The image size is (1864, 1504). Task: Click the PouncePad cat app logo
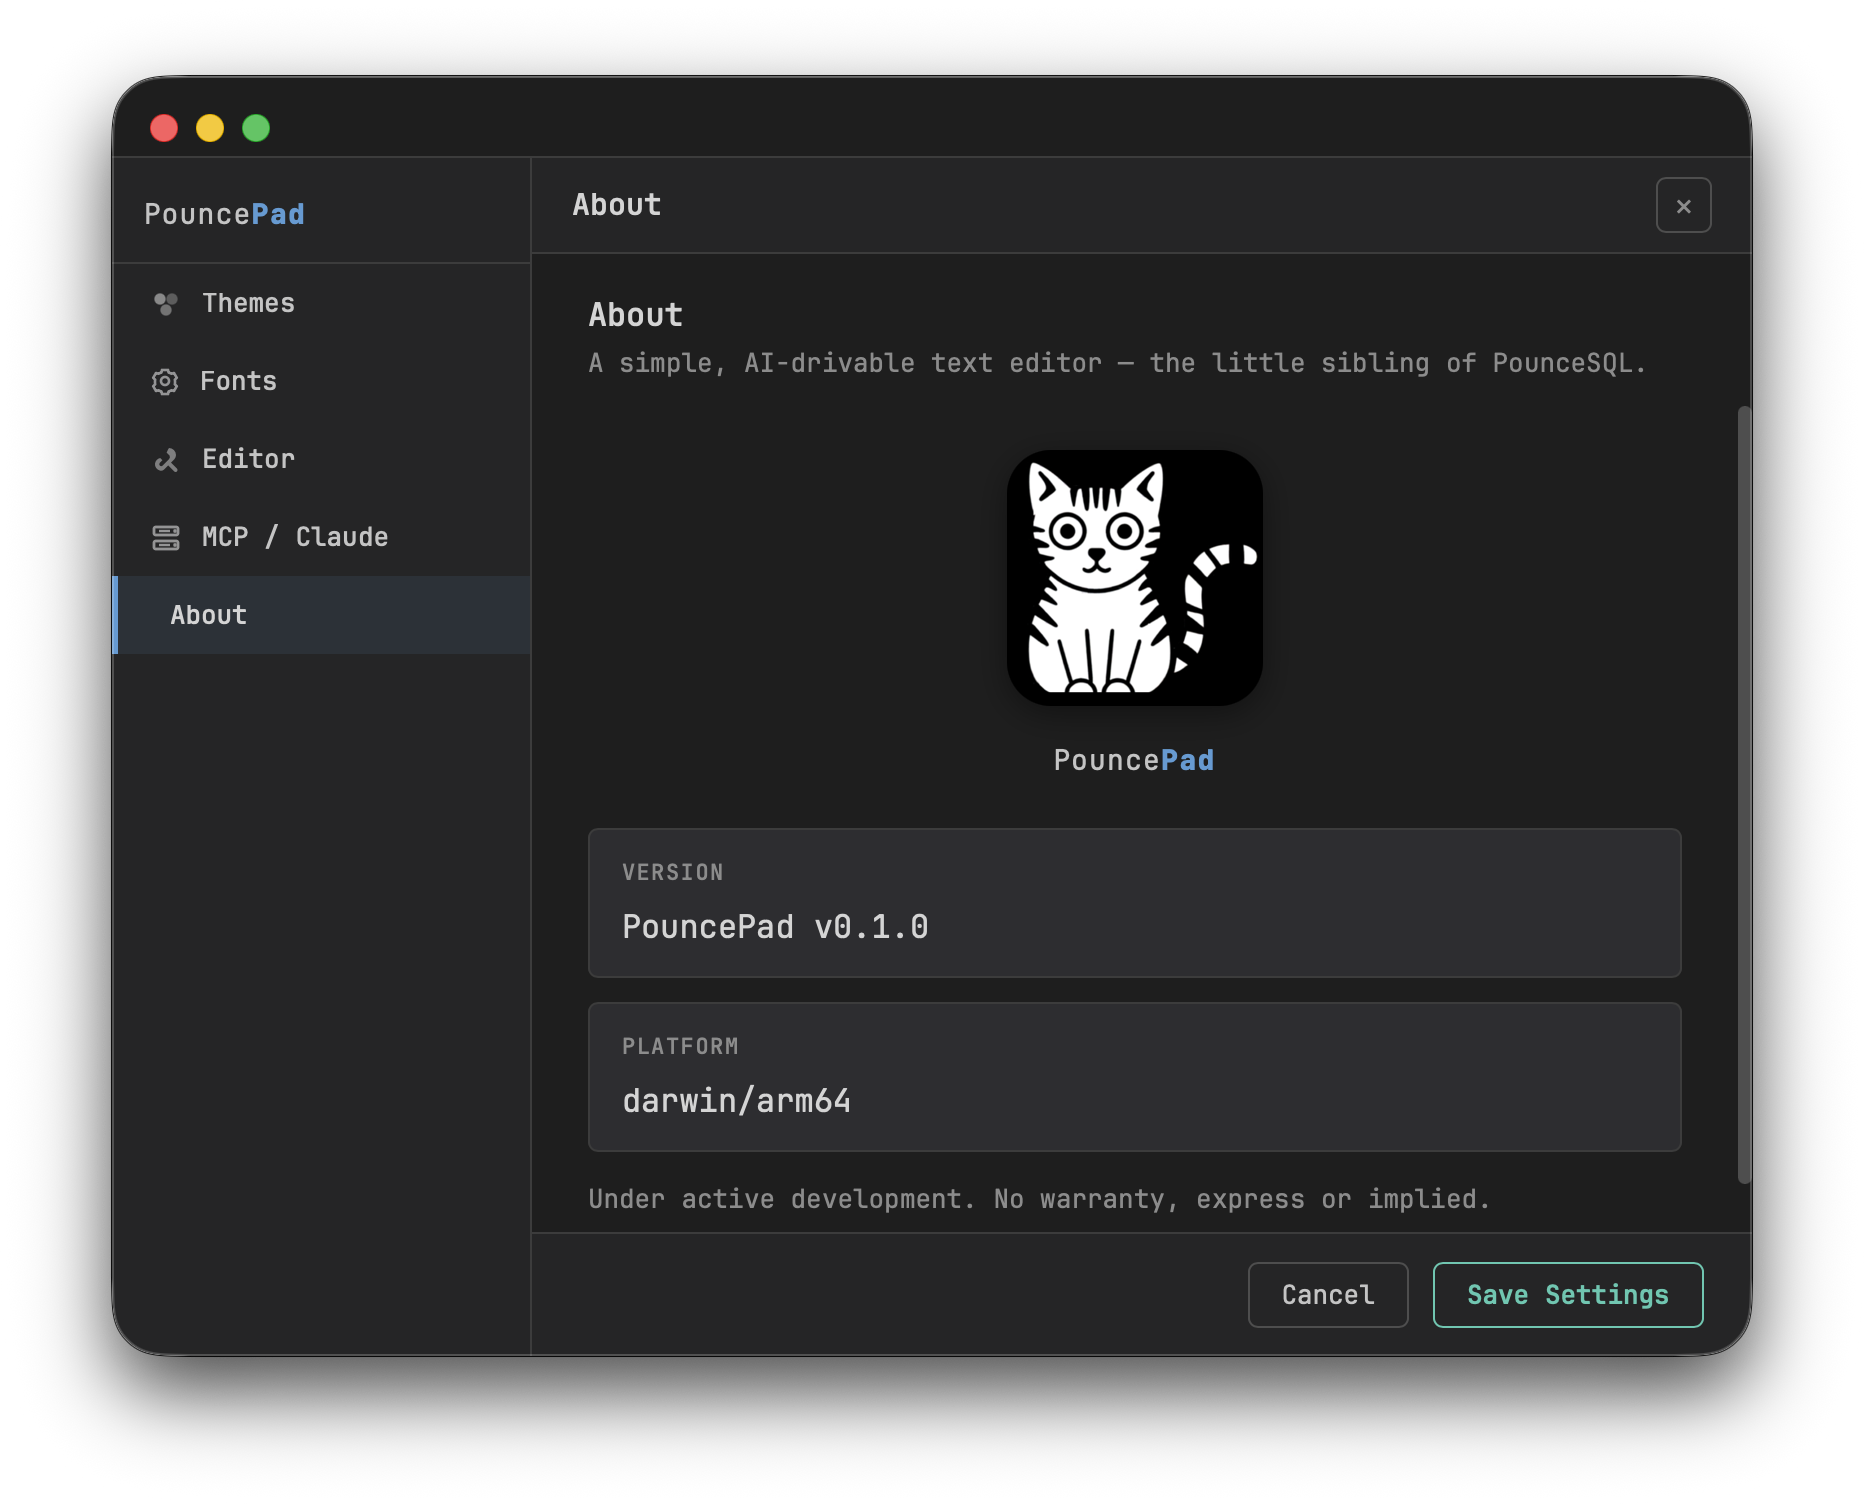[x=1135, y=578]
